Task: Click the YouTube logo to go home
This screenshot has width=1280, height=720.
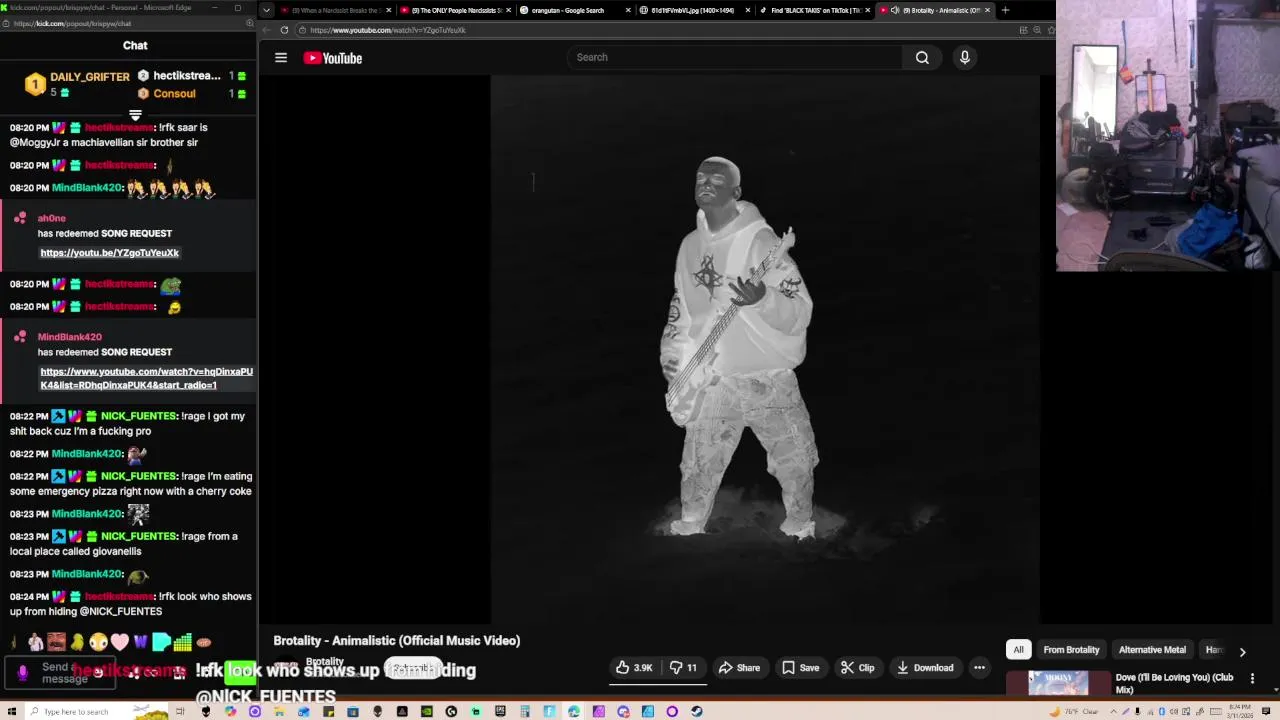Action: pyautogui.click(x=333, y=58)
